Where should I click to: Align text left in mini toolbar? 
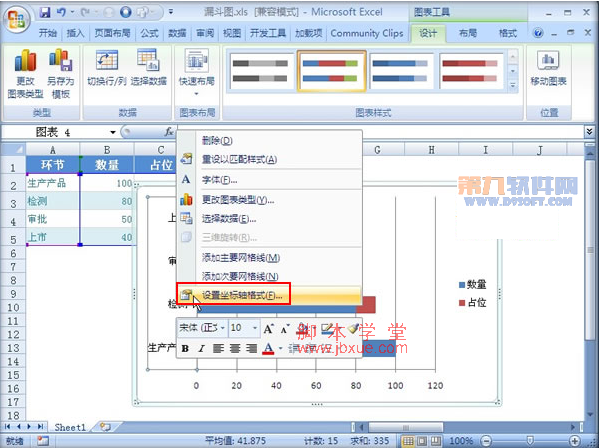(218, 348)
